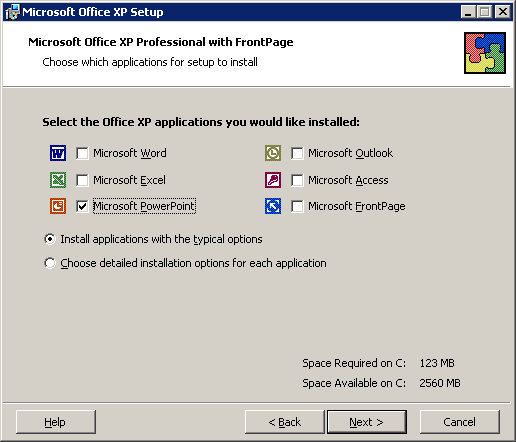Tick the Microsoft Outlook checkbox
This screenshot has height=442, width=516.
click(x=297, y=154)
